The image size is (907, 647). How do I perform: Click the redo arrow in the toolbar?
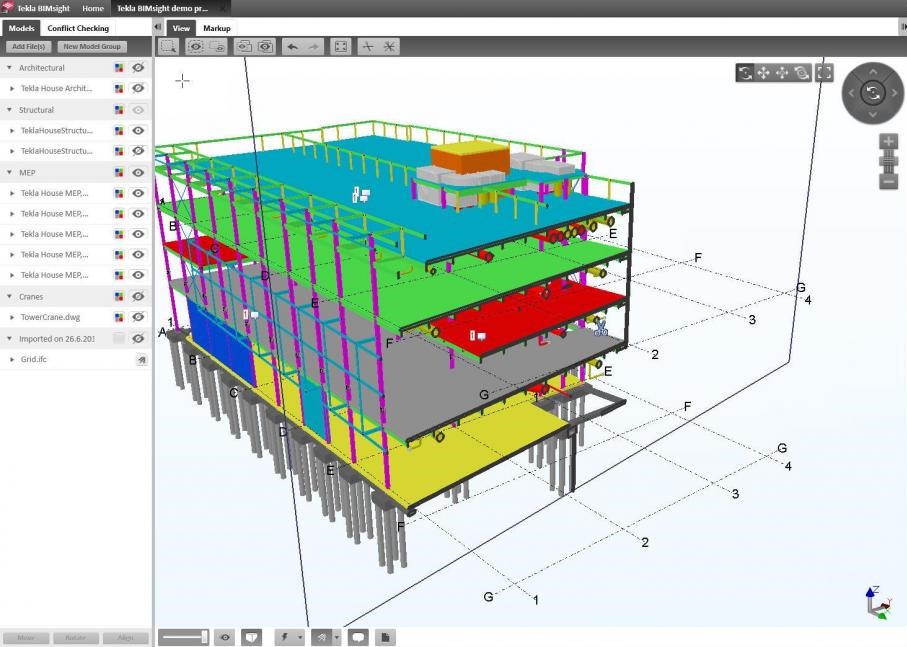pyautogui.click(x=314, y=47)
